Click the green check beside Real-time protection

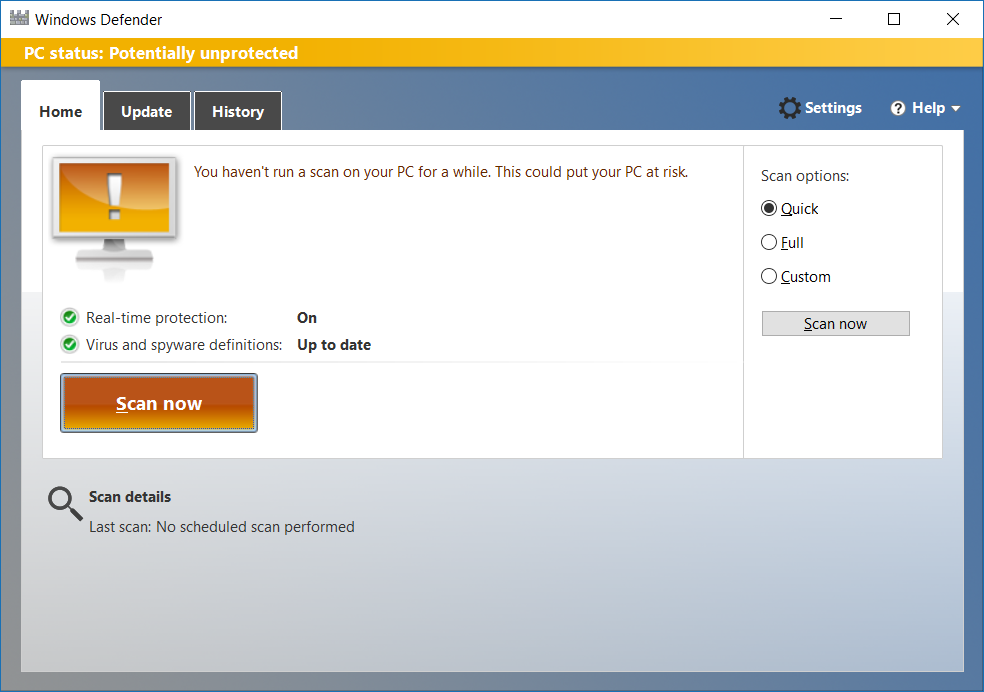70,317
